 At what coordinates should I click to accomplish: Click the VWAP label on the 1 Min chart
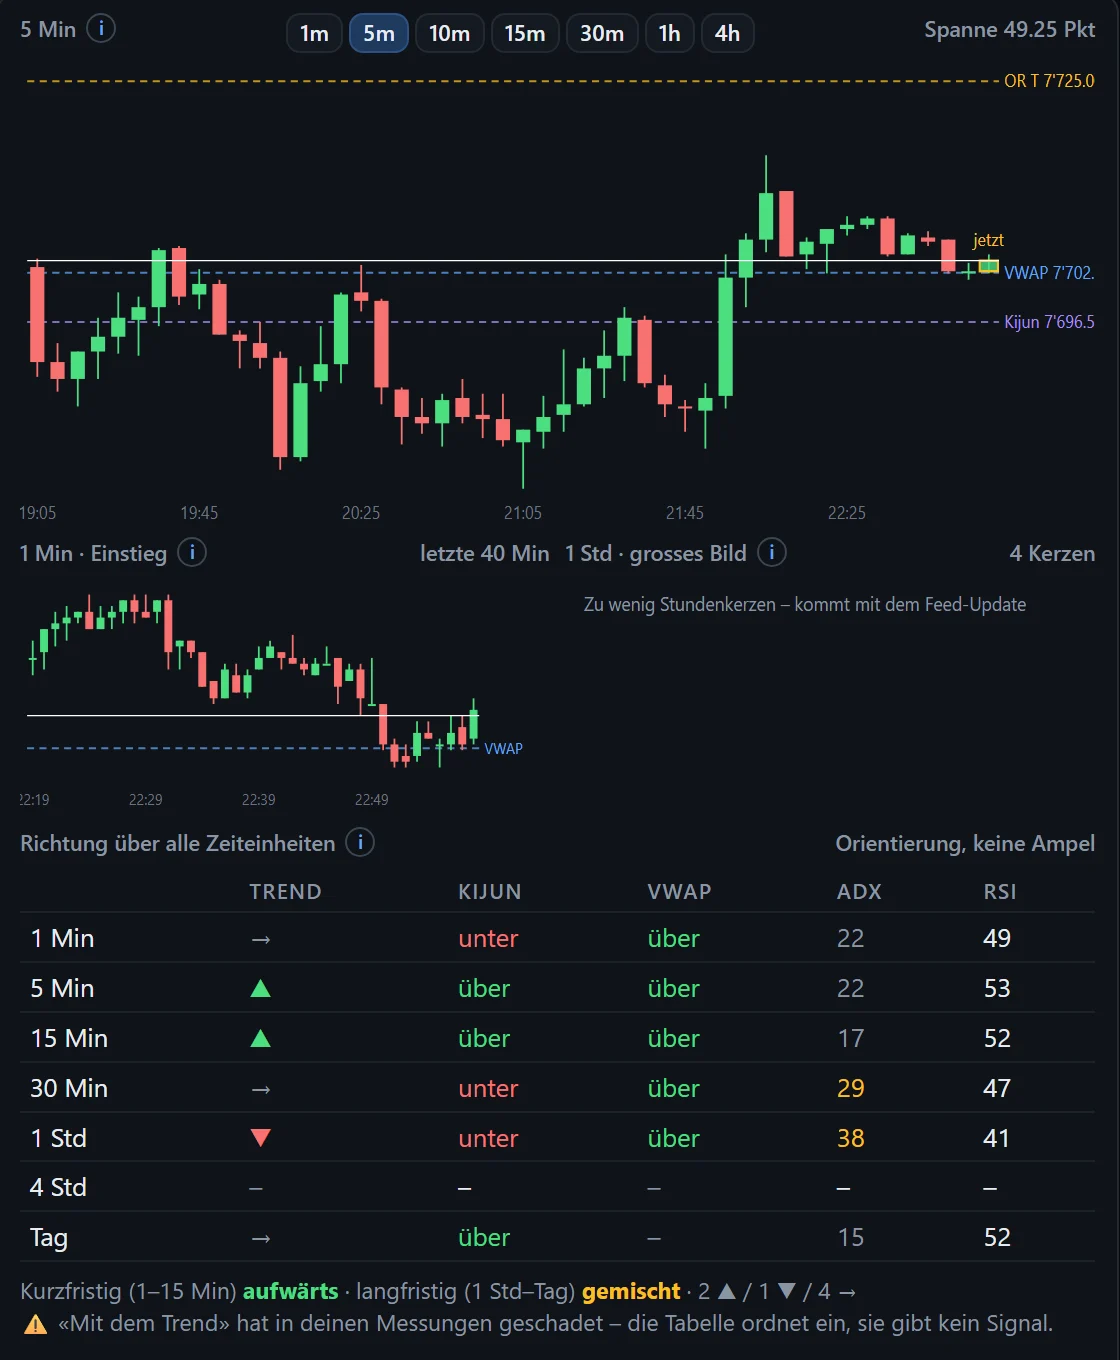click(503, 749)
